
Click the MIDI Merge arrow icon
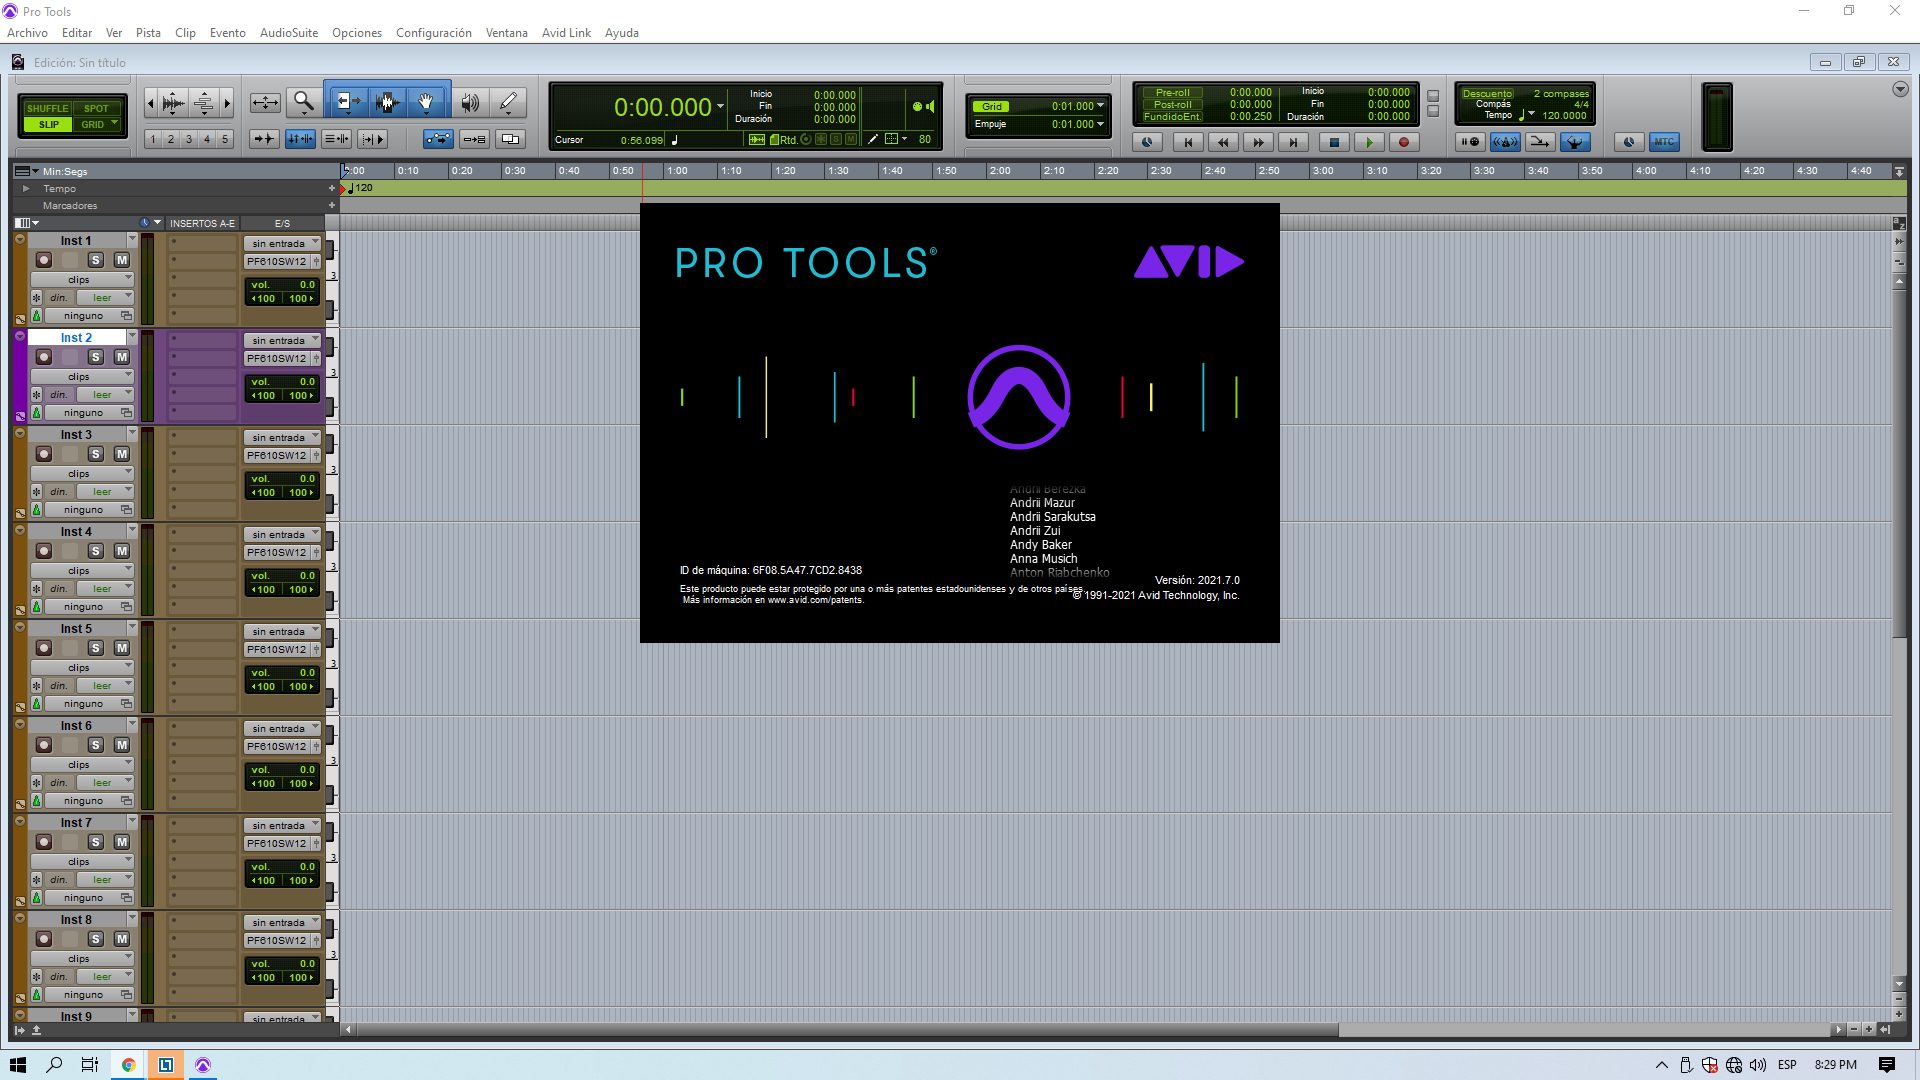(1538, 142)
